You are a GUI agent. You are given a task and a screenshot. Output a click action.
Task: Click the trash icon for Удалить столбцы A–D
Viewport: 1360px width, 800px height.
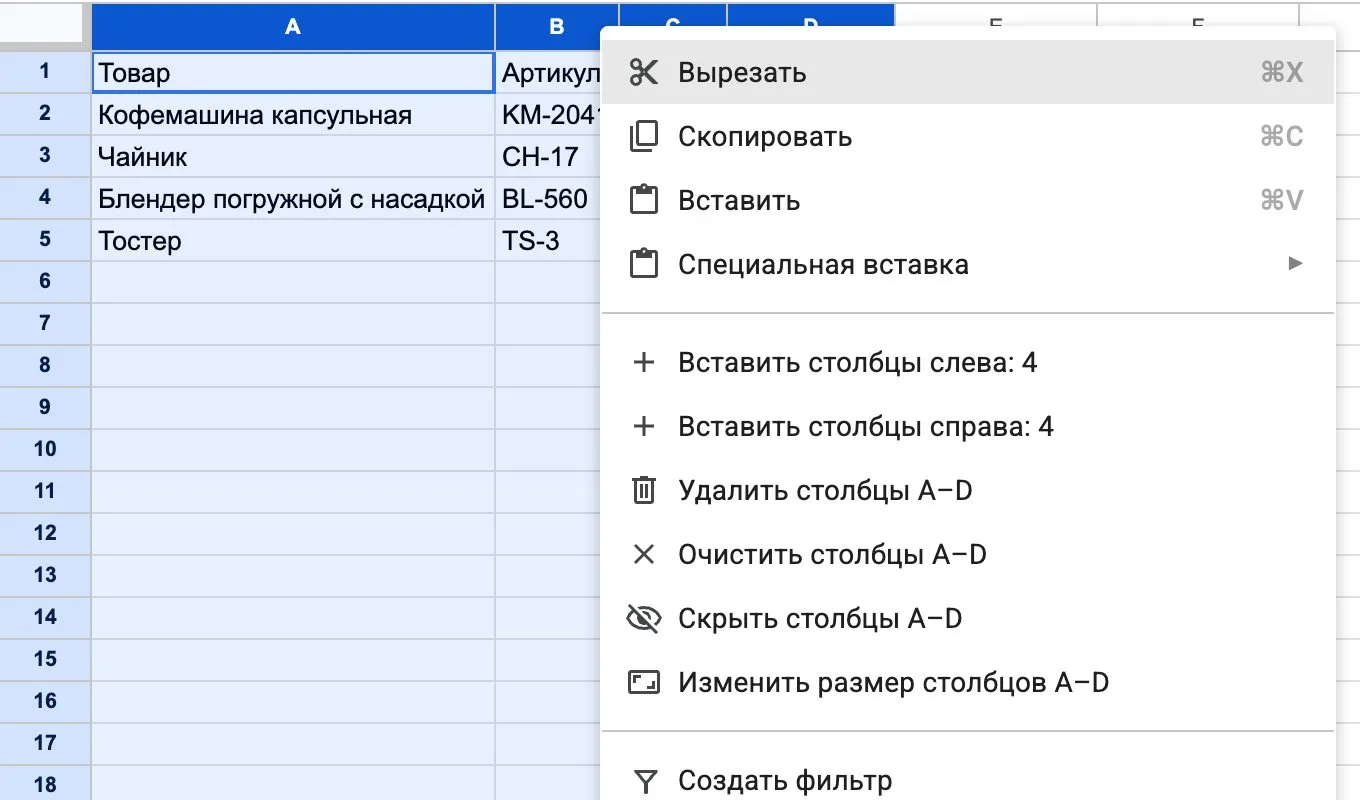point(644,490)
